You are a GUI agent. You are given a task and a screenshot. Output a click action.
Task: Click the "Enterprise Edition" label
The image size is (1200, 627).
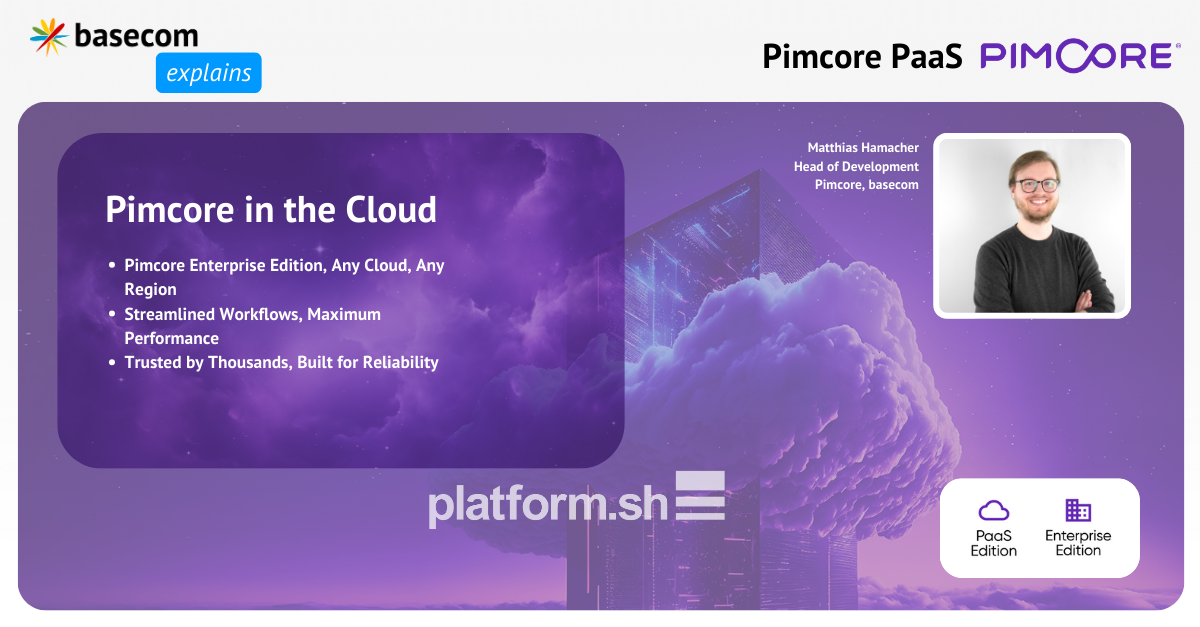1078,543
